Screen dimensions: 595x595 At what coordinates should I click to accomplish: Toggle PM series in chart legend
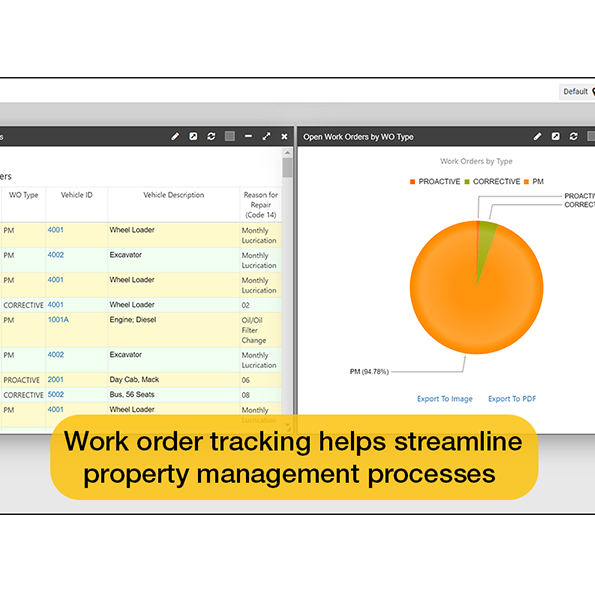[x=534, y=182]
